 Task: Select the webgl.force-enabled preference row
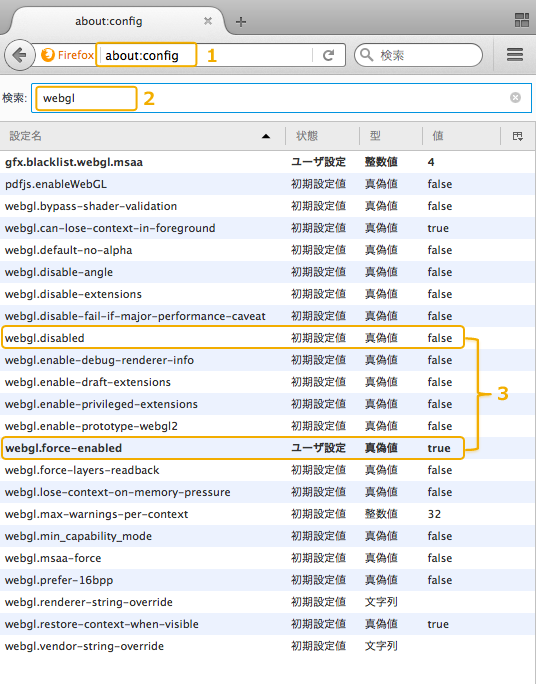click(x=232, y=448)
